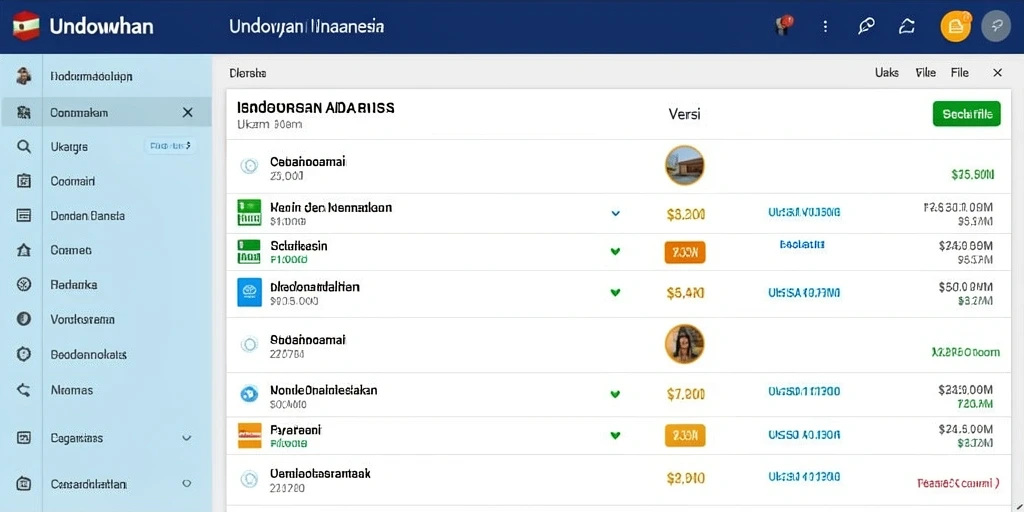Select the radio circle beside Cebahooamai
The height and width of the screenshot is (512, 1024).
click(249, 166)
